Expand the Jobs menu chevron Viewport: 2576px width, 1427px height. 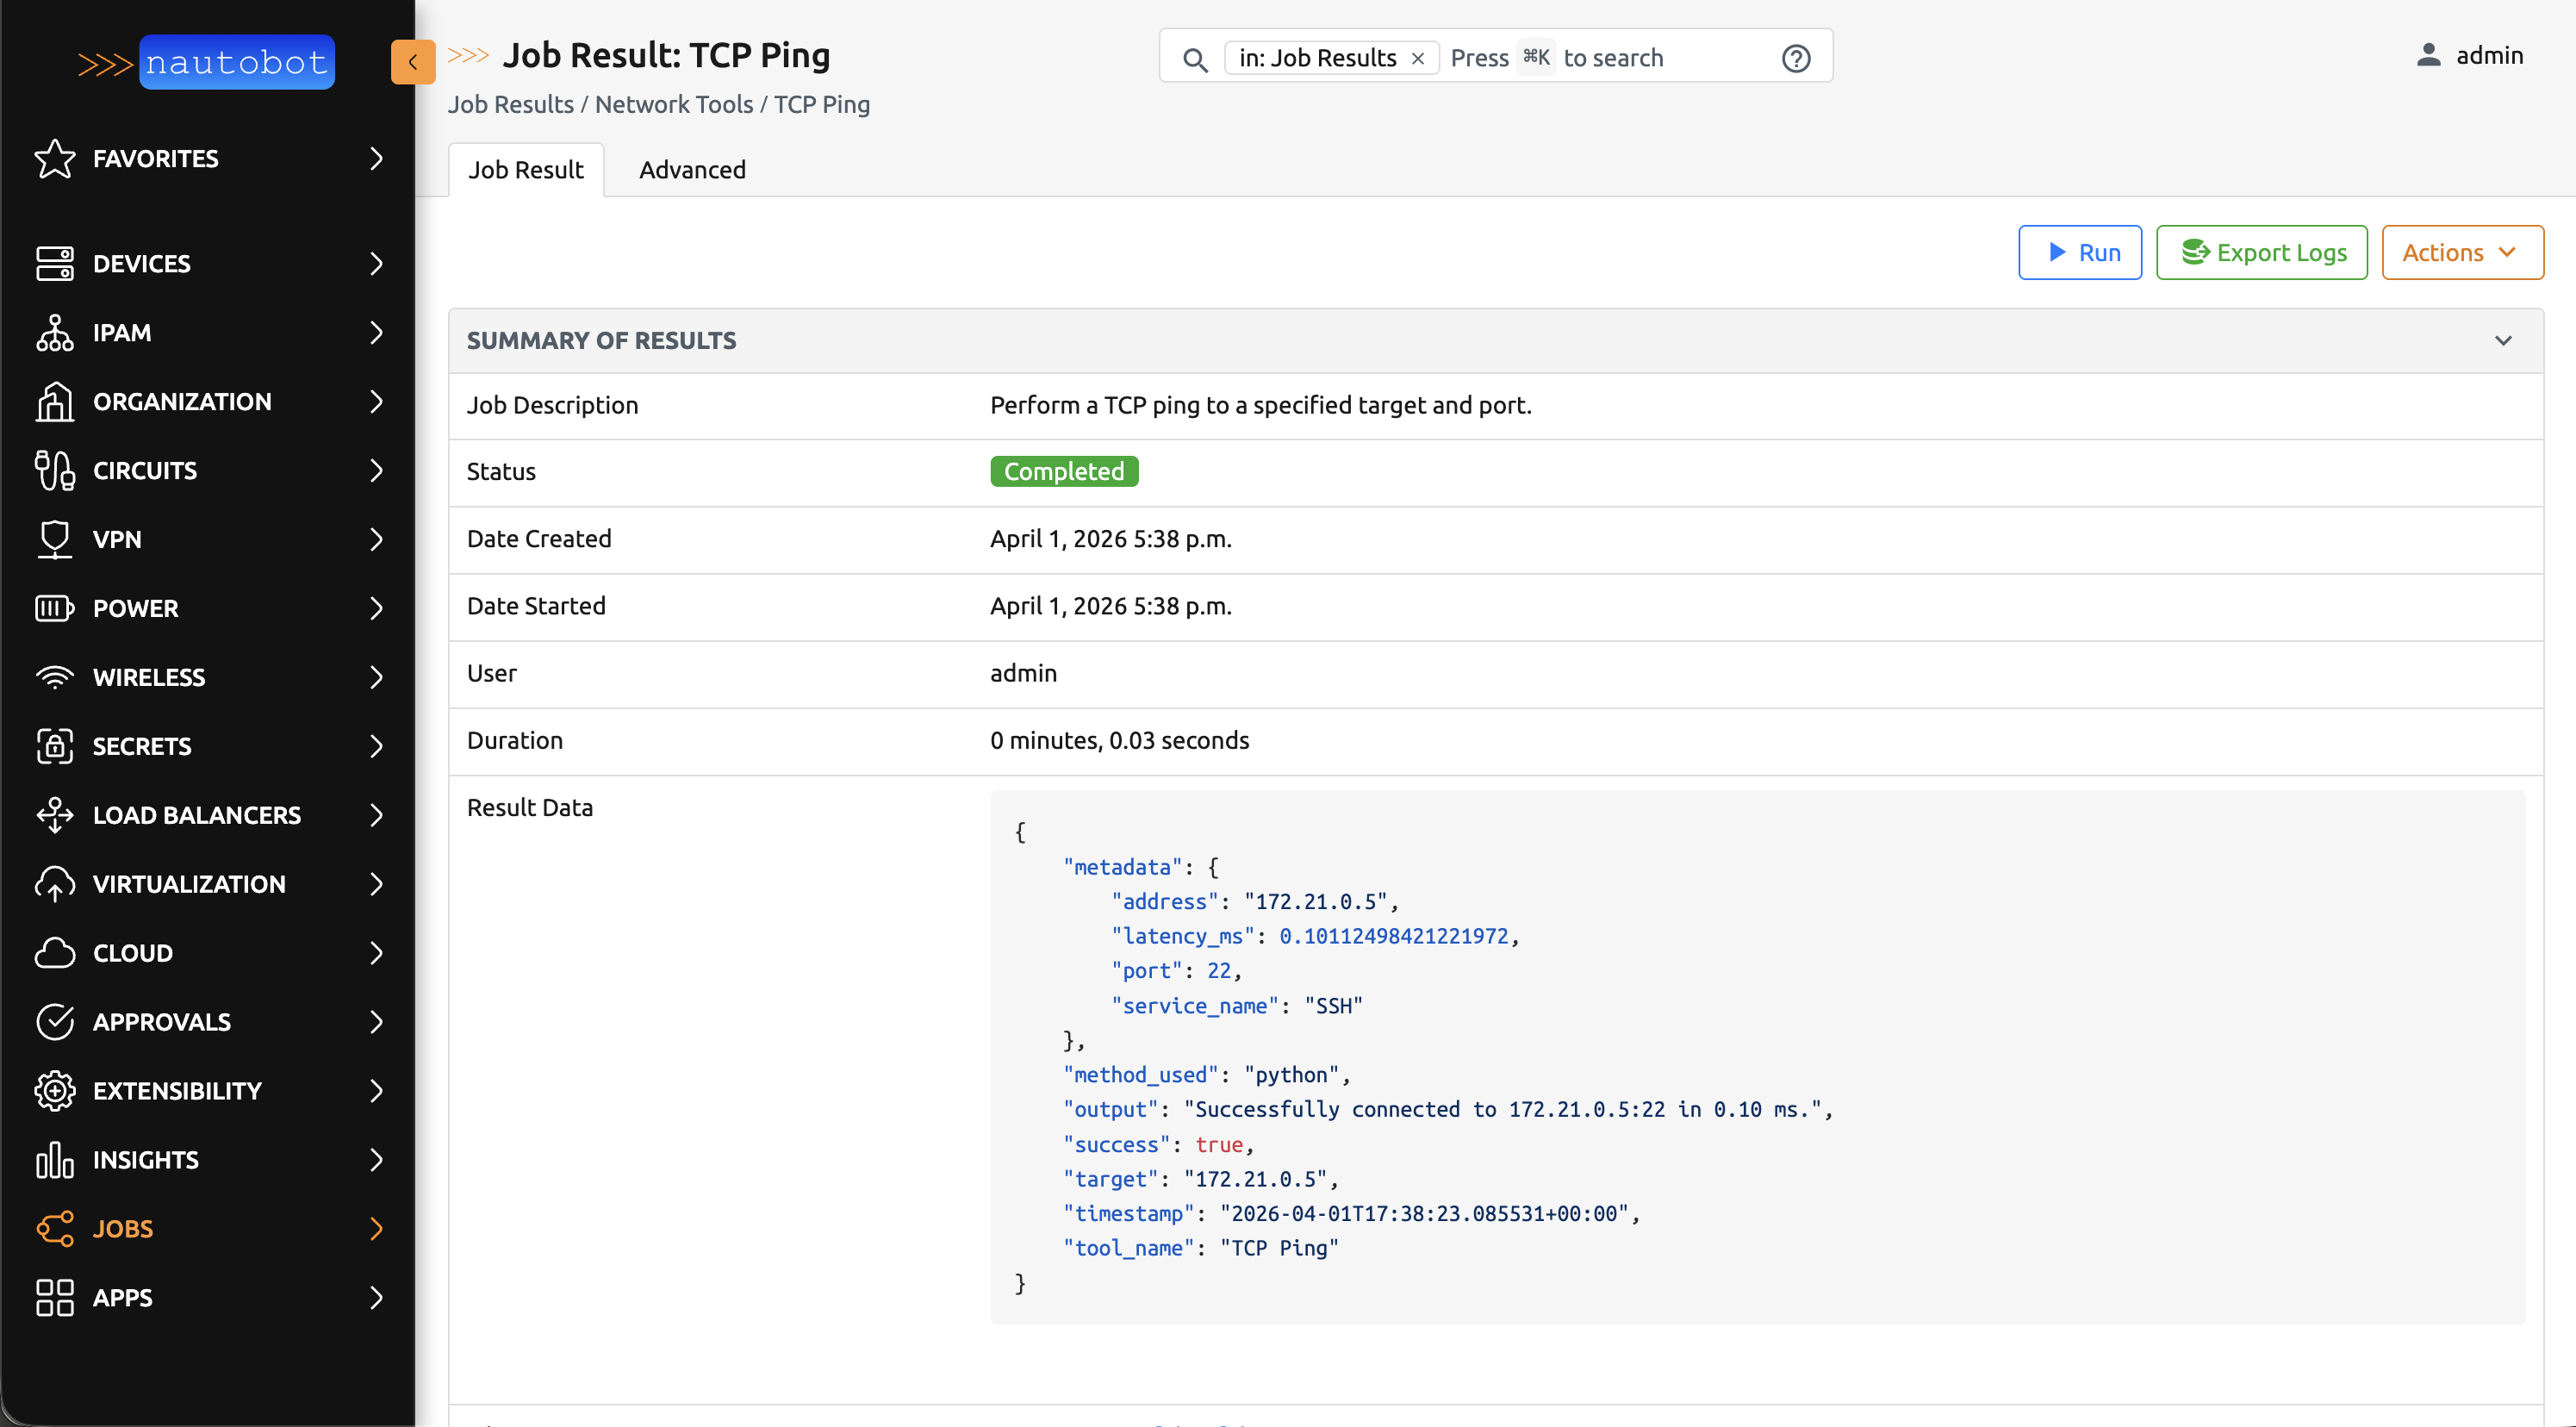click(376, 1228)
